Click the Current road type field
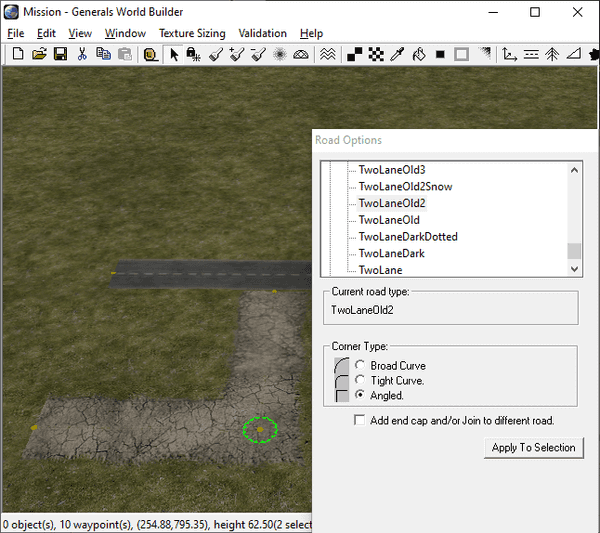The image size is (600, 533). tap(451, 310)
